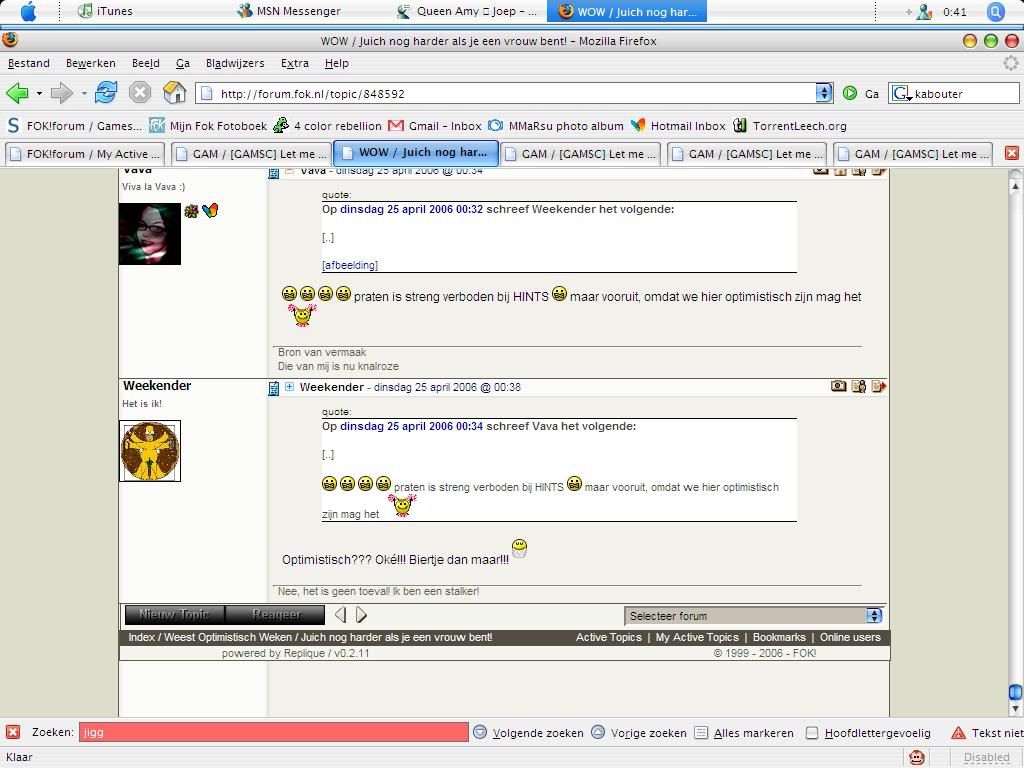Open the Bladwijzers menu
Viewport: 1024px width, 768px height.
[235, 63]
